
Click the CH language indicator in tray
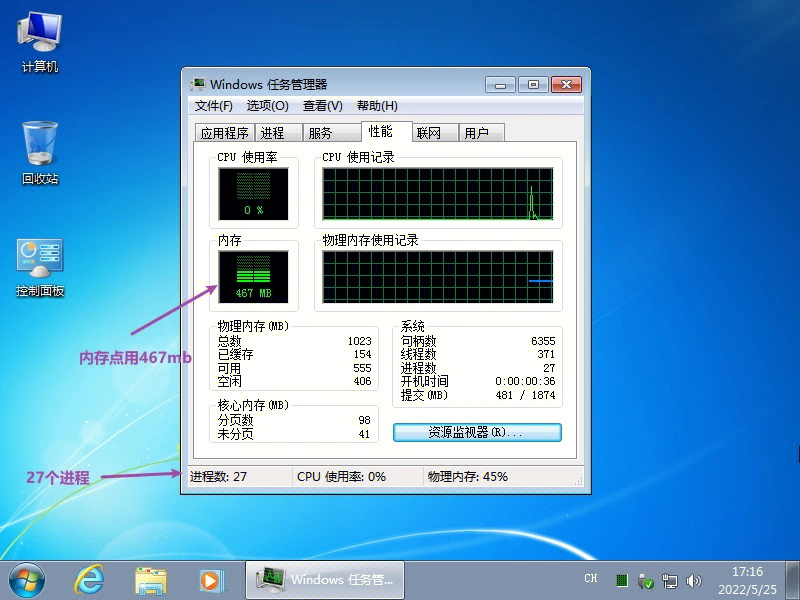[x=591, y=579]
